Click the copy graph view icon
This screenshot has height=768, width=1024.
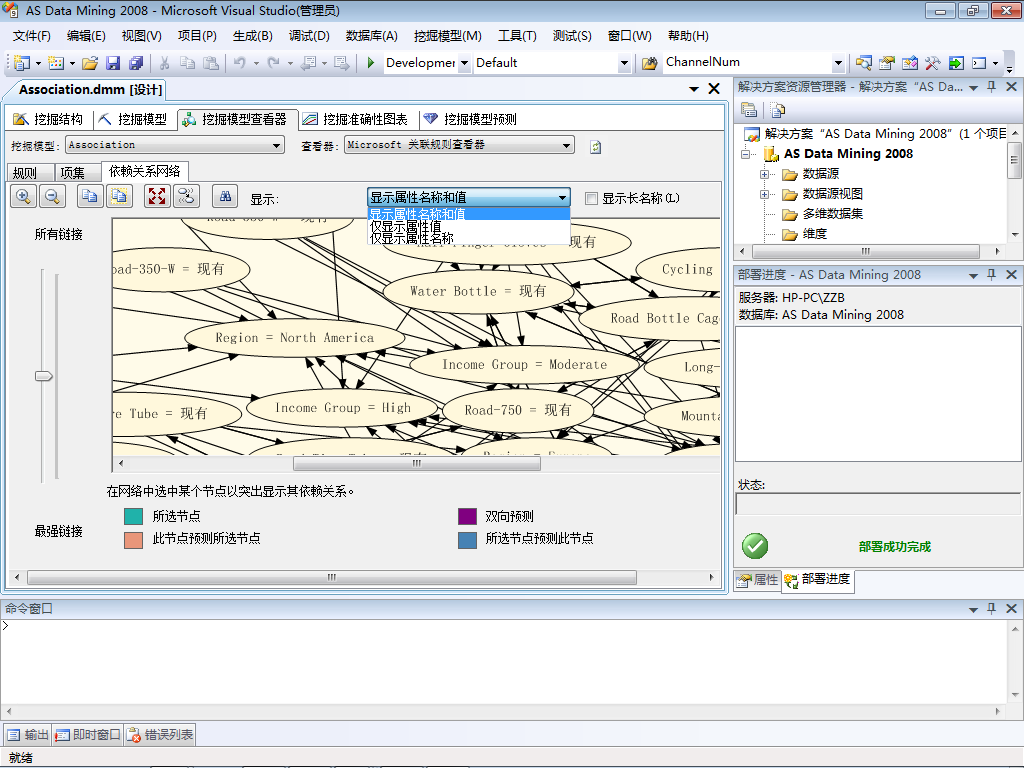coord(89,197)
